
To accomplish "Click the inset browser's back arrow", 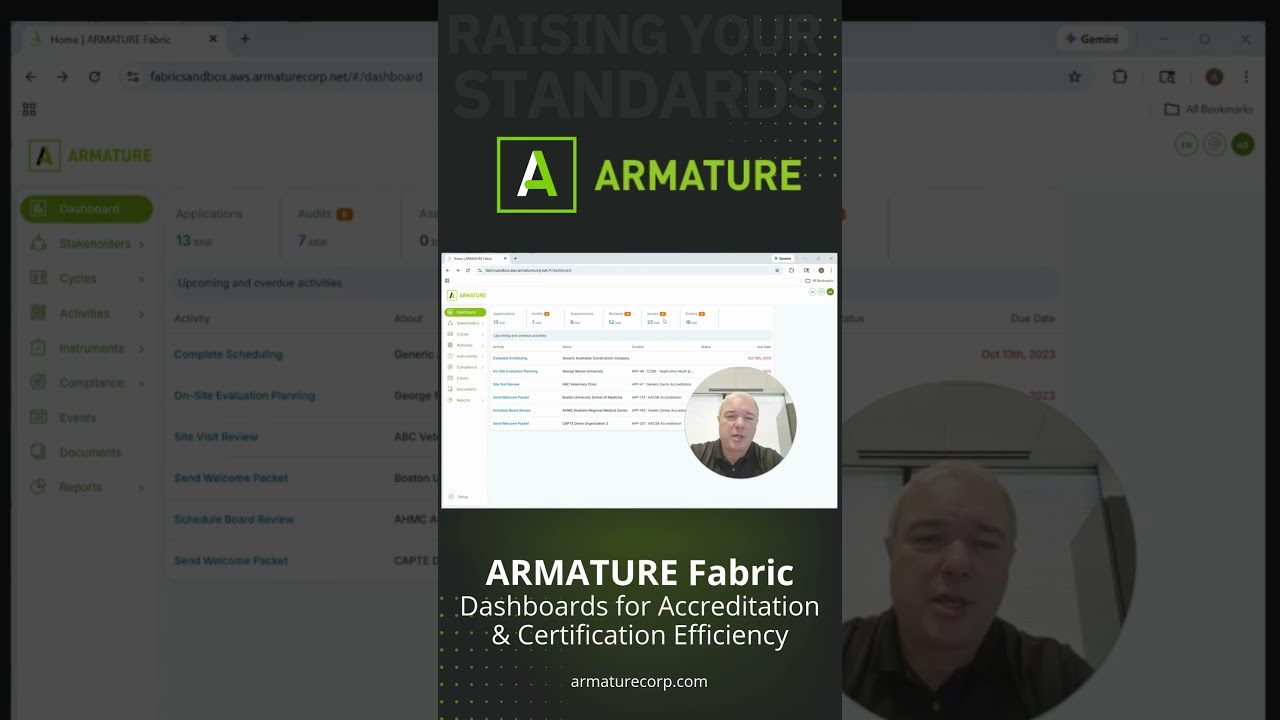I will pyautogui.click(x=448, y=270).
